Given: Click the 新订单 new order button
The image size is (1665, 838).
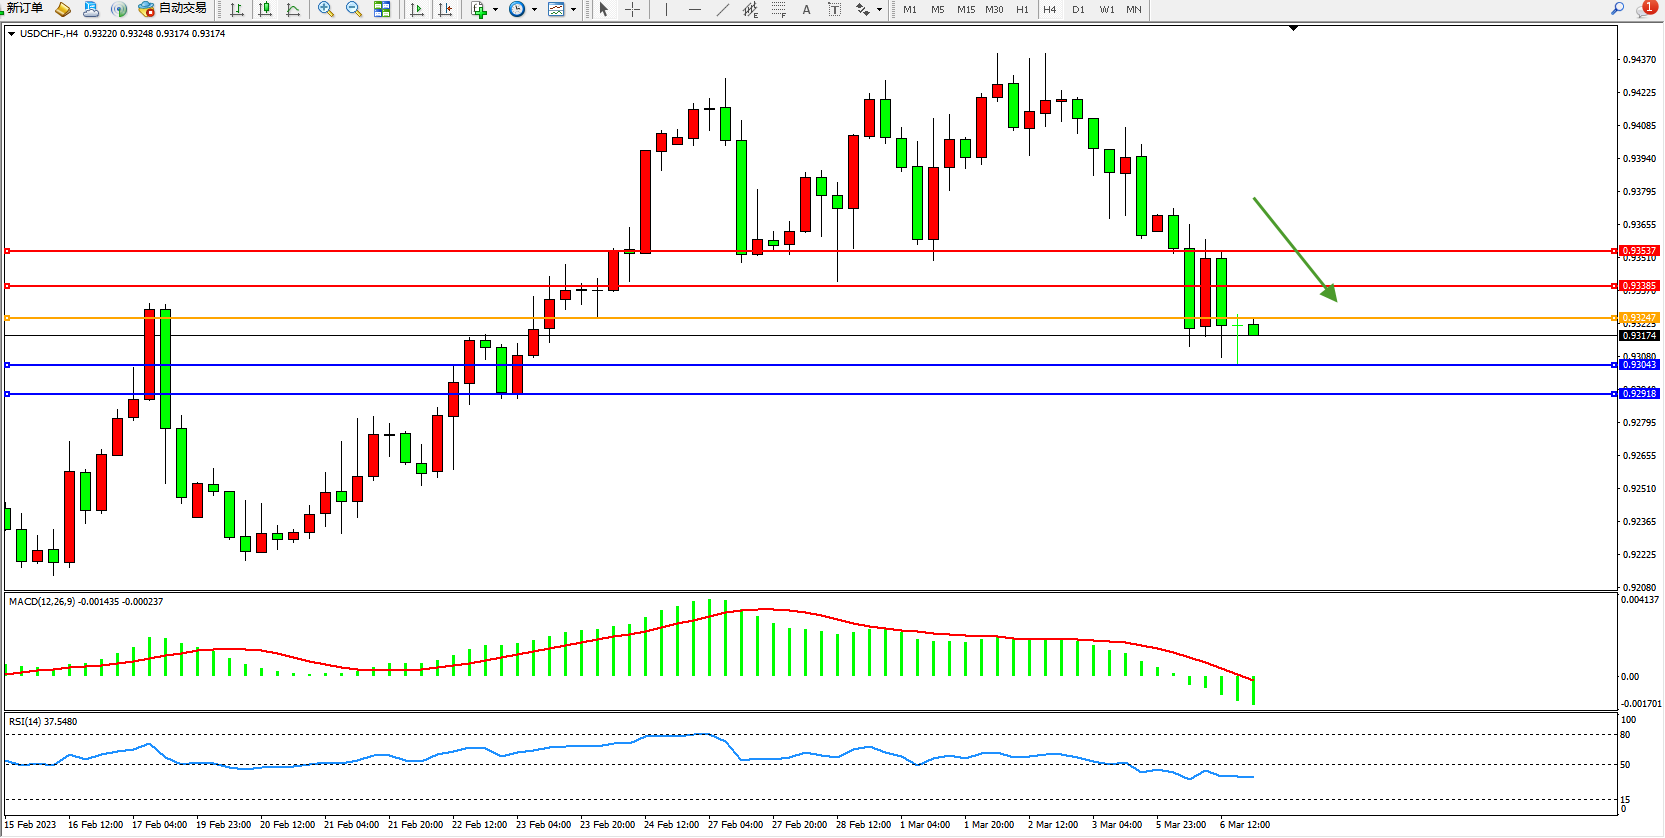Looking at the screenshot, I should [x=24, y=8].
